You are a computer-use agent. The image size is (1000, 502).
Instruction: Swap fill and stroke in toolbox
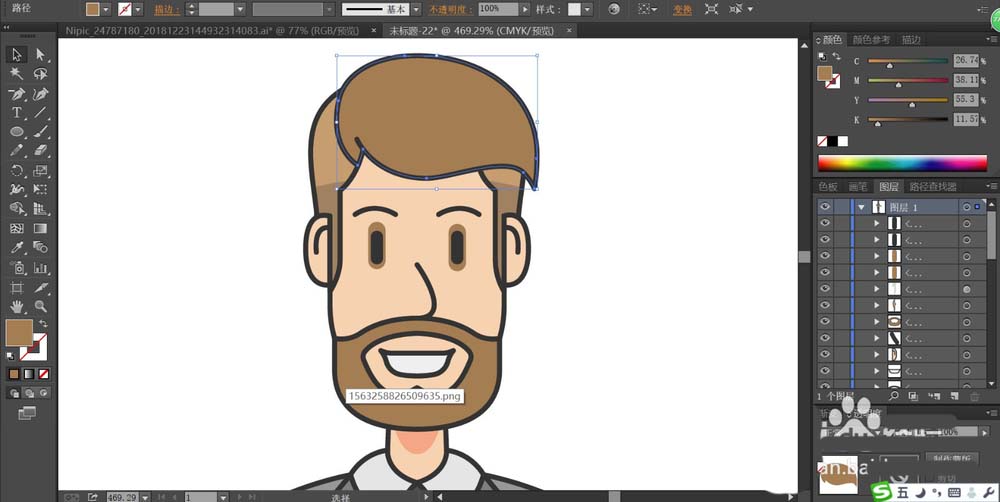point(43,324)
